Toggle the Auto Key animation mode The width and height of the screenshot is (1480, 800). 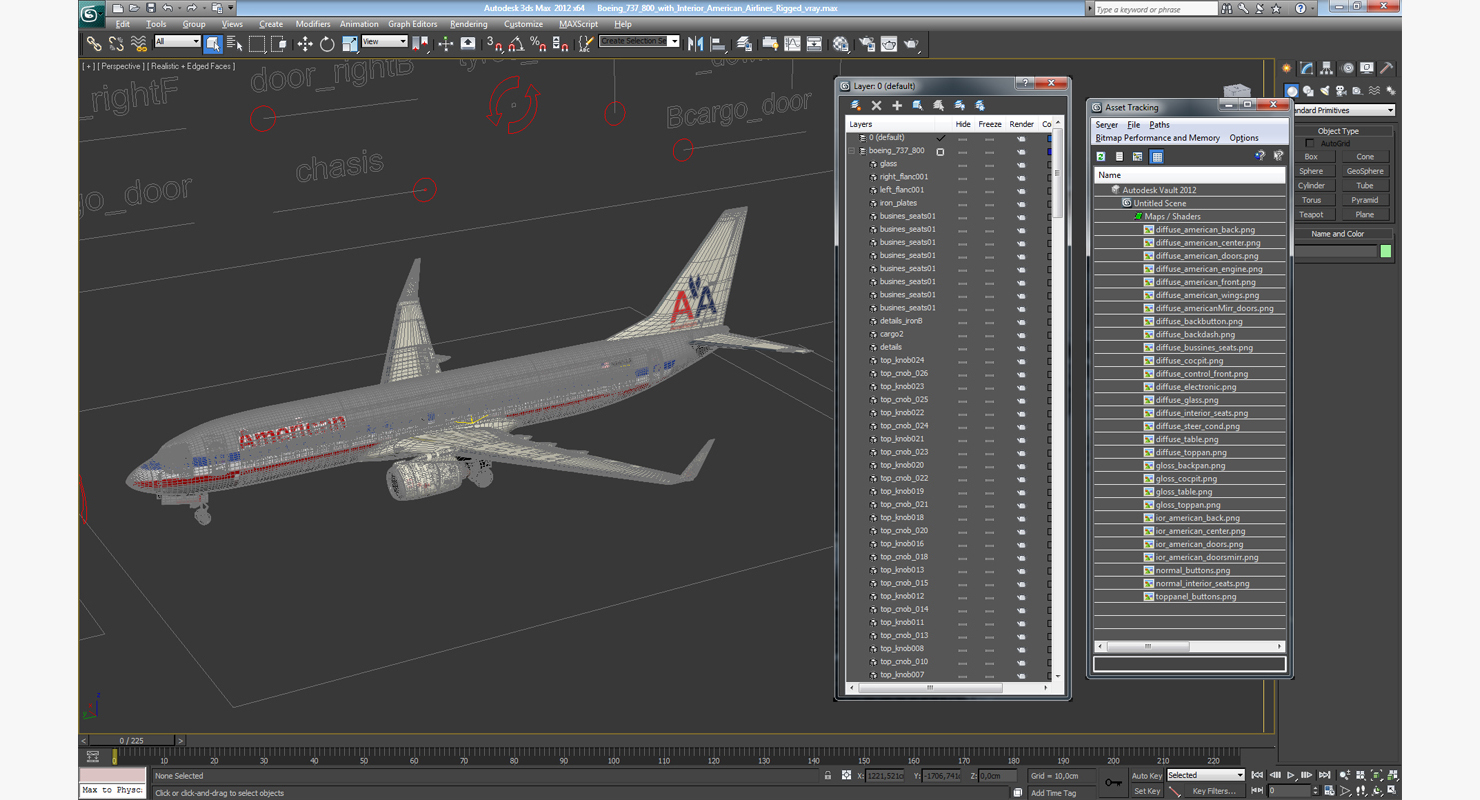[x=1147, y=776]
